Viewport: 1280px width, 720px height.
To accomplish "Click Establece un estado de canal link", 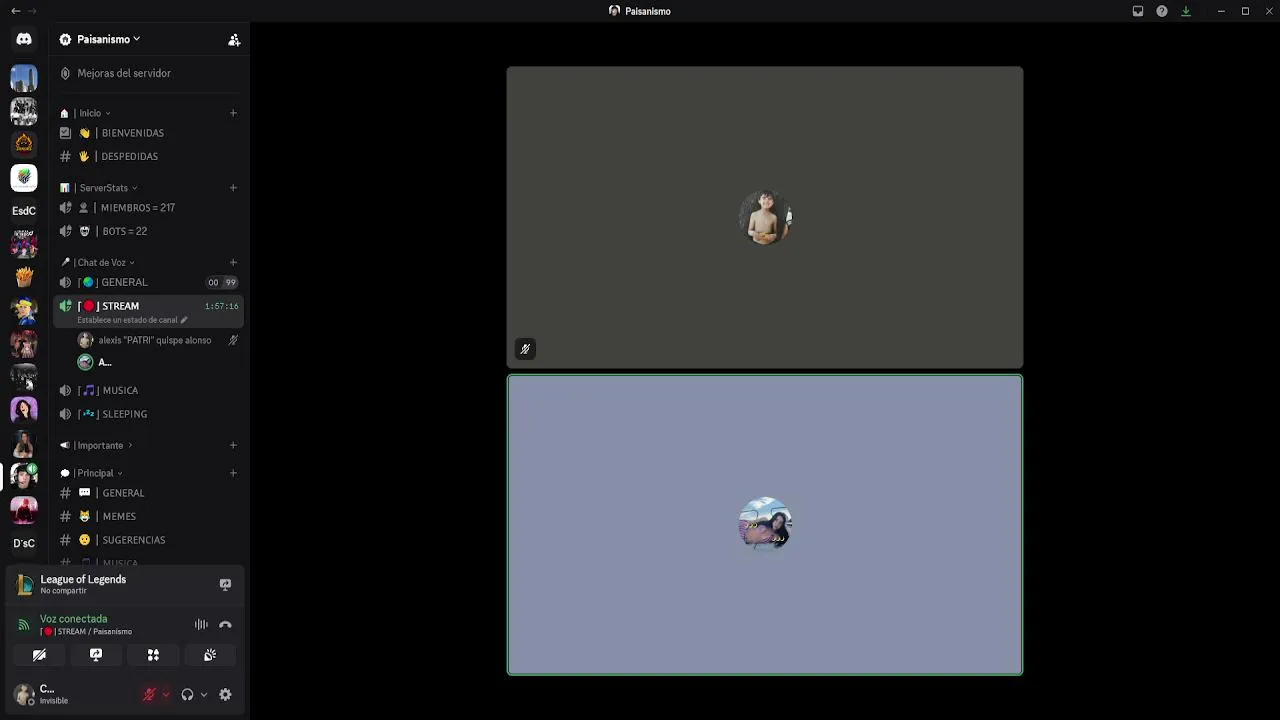I will (132, 320).
